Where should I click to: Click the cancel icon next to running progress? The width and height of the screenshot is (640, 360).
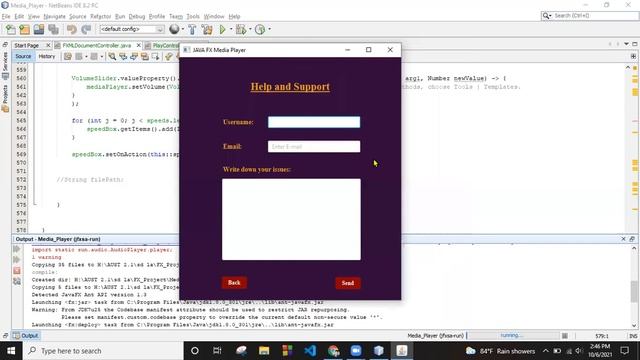(x=565, y=336)
